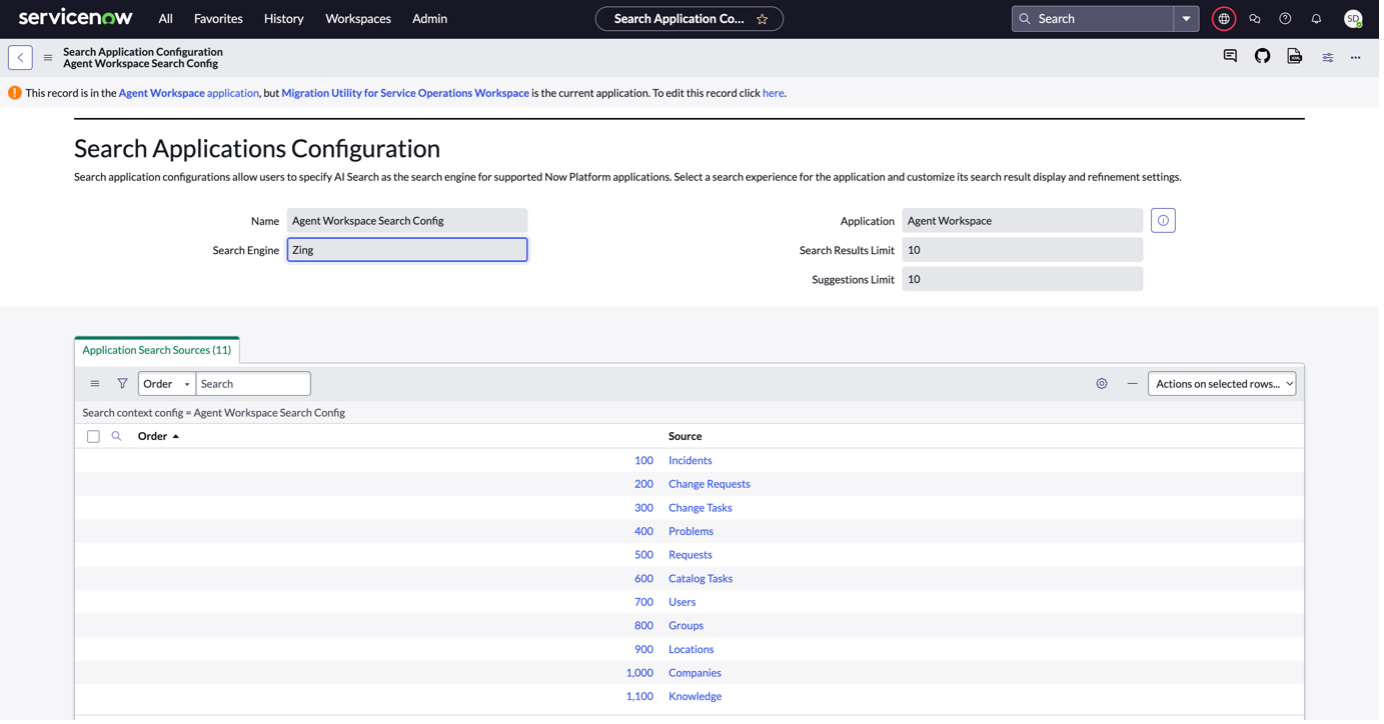Click the GitHub source control icon

pyautogui.click(x=1267, y=57)
